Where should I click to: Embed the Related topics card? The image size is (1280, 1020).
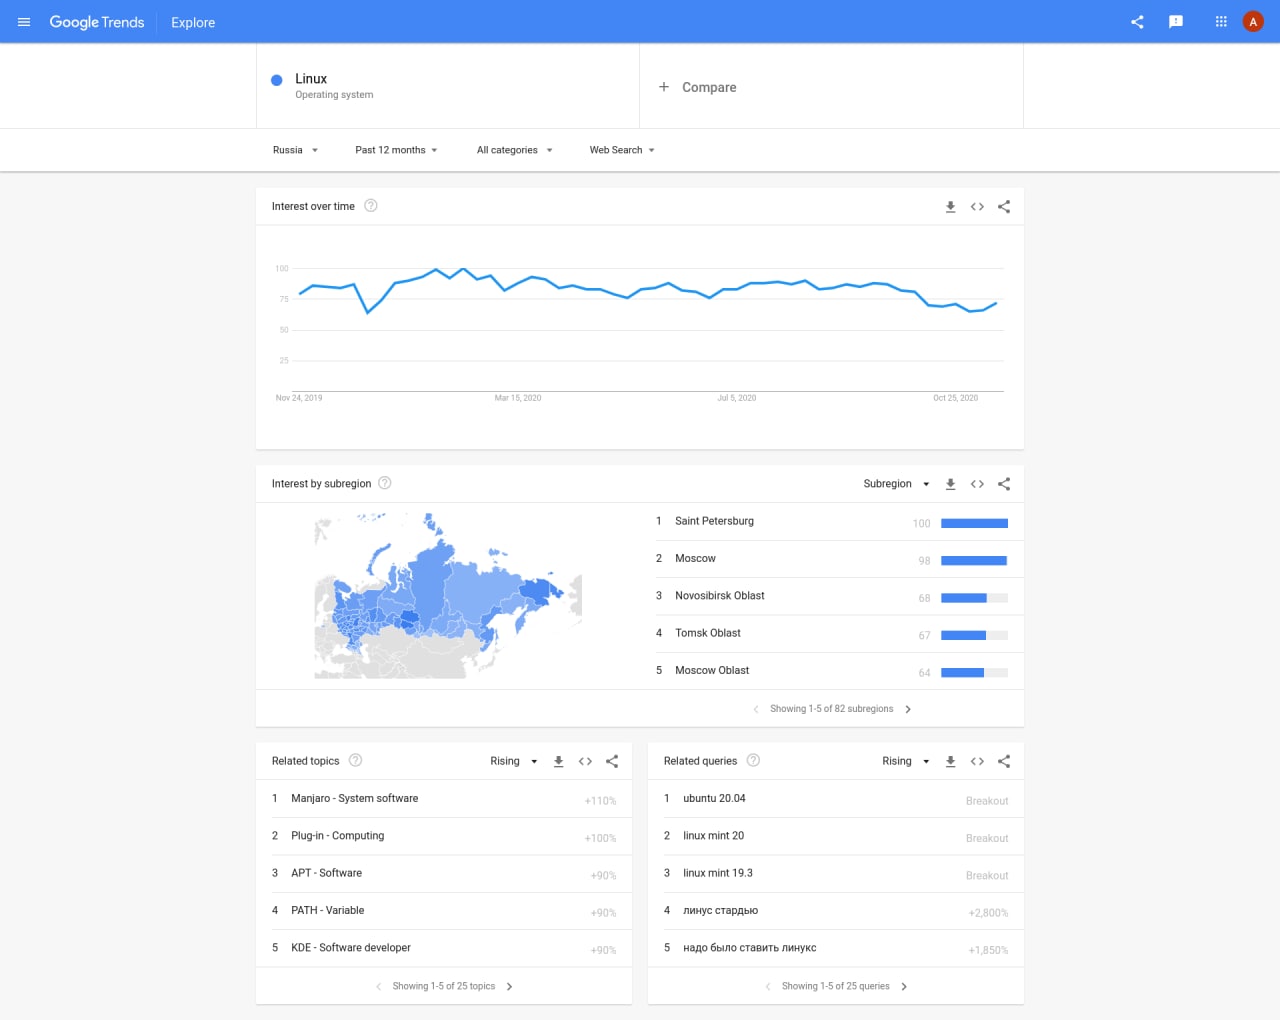pyautogui.click(x=585, y=762)
